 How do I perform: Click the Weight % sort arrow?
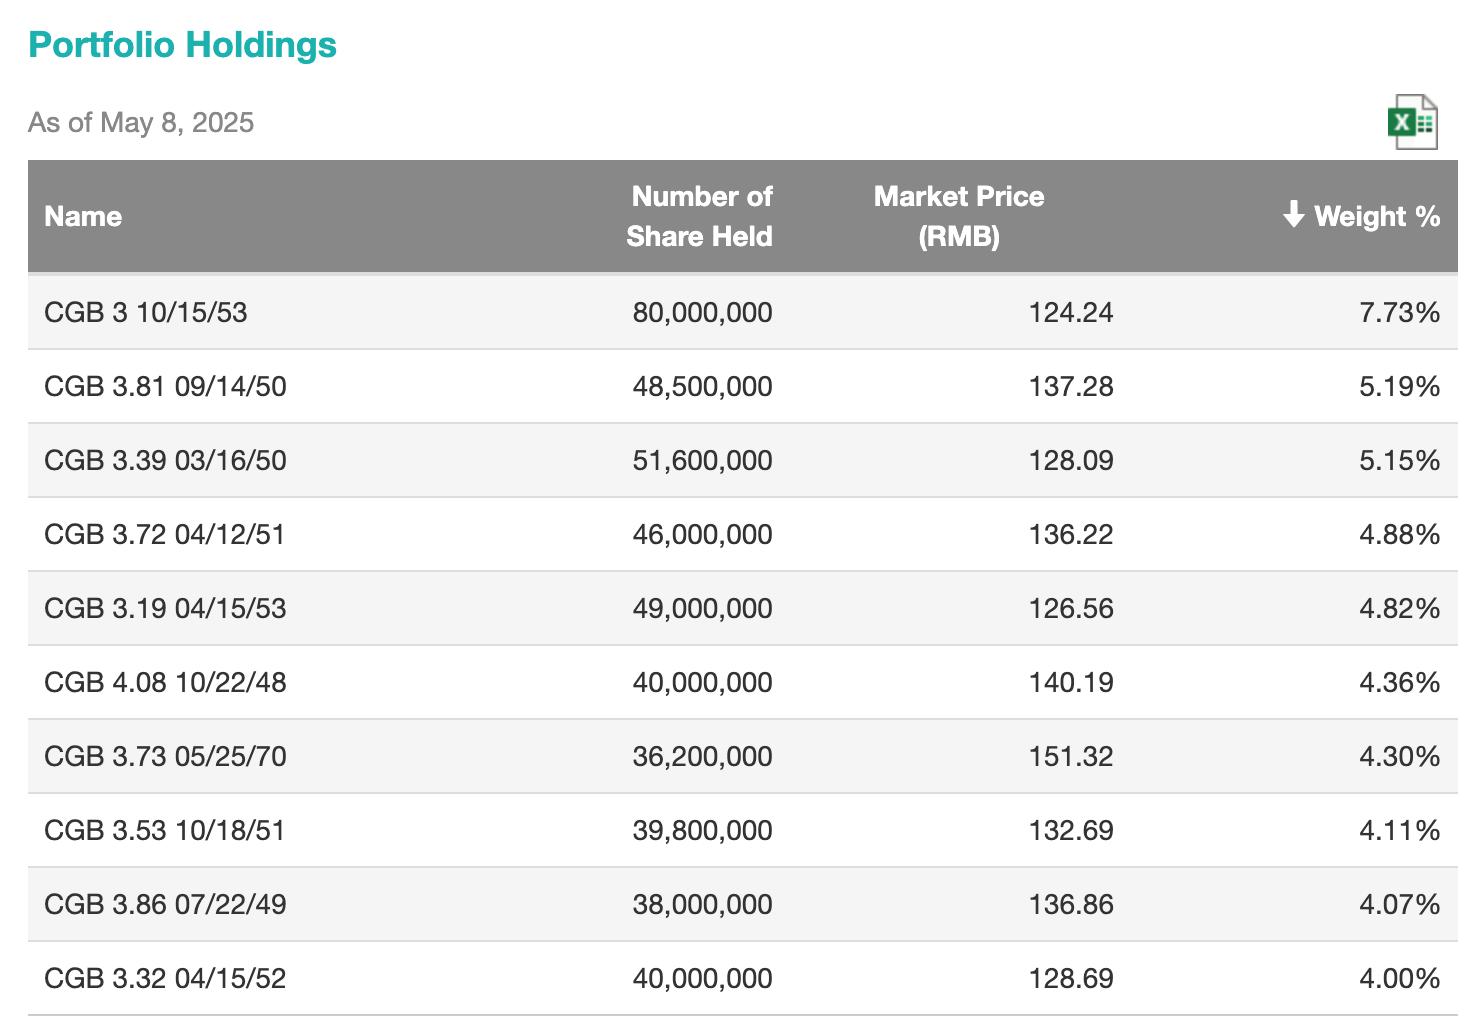(1293, 215)
